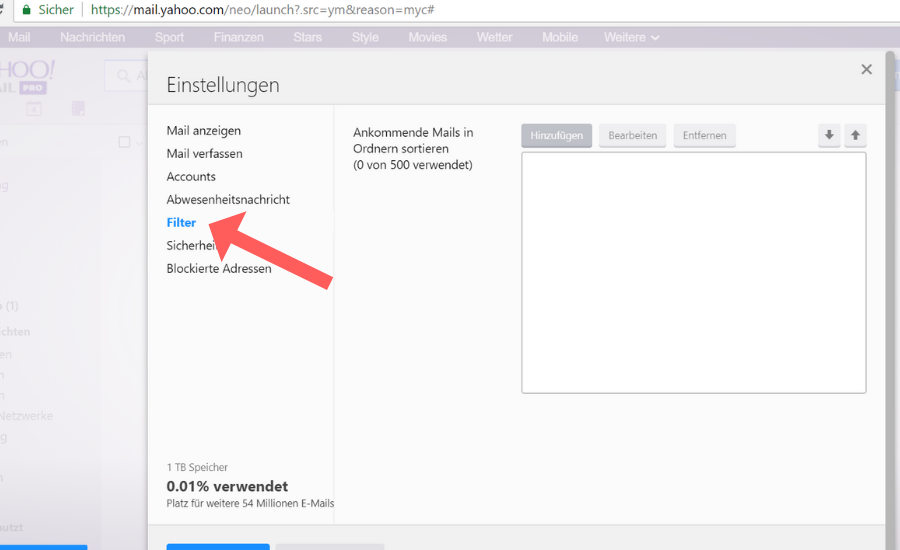Image resolution: width=900 pixels, height=550 pixels.
Task: Select Accounts in the settings list
Action: [191, 177]
